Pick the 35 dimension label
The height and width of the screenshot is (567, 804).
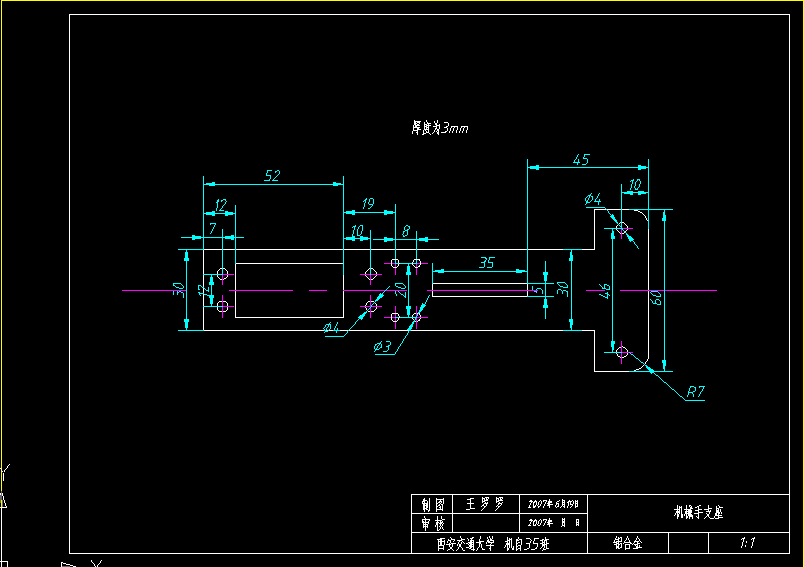[486, 263]
